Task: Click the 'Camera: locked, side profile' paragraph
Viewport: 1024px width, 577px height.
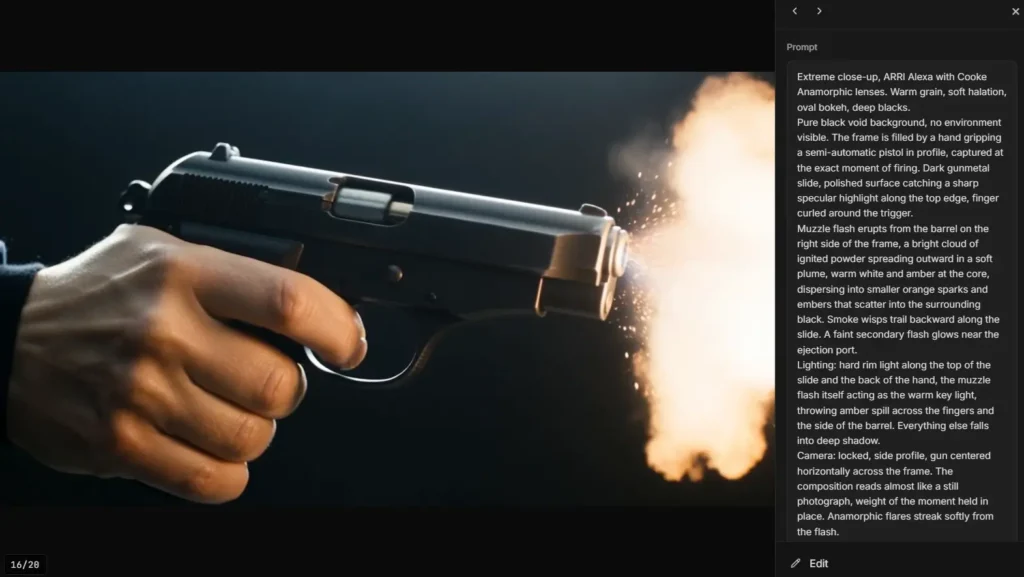Action: (895, 493)
